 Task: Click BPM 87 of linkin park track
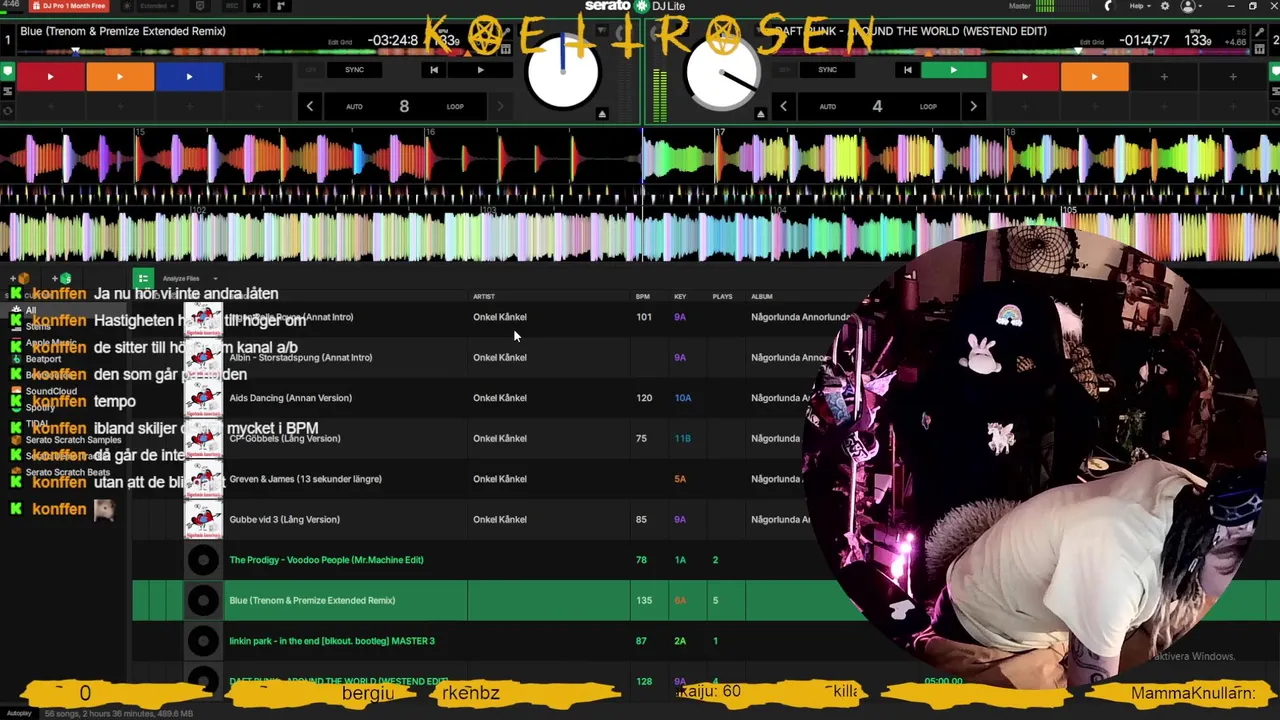pyautogui.click(x=643, y=641)
